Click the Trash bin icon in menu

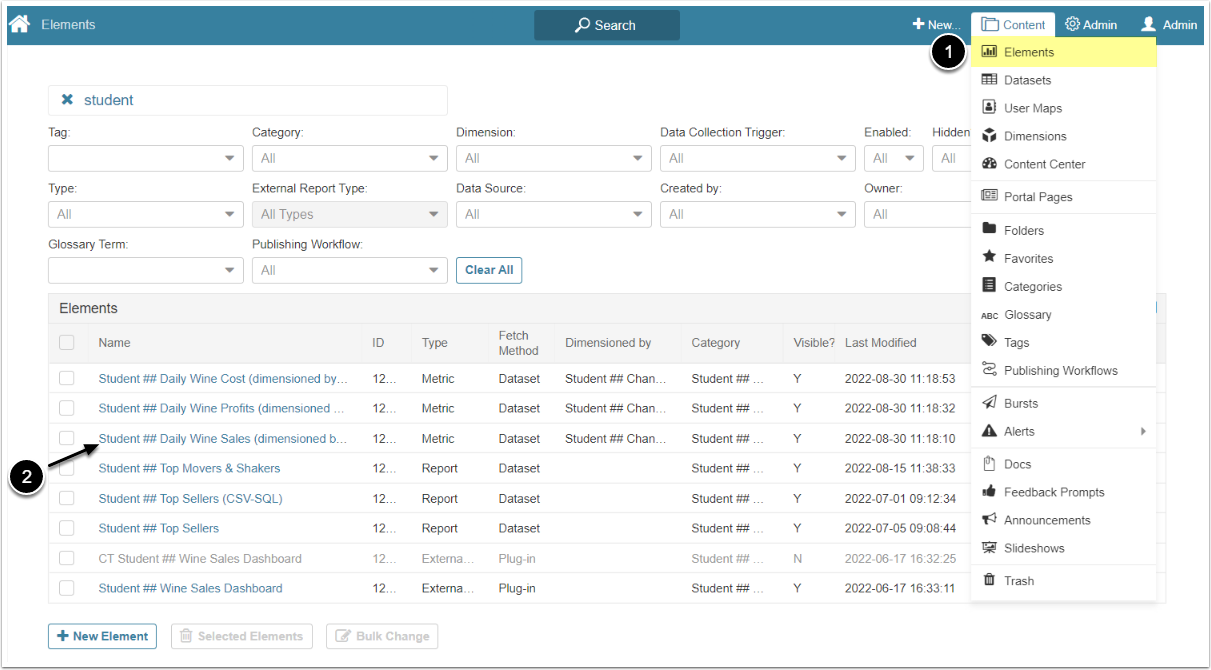point(989,580)
